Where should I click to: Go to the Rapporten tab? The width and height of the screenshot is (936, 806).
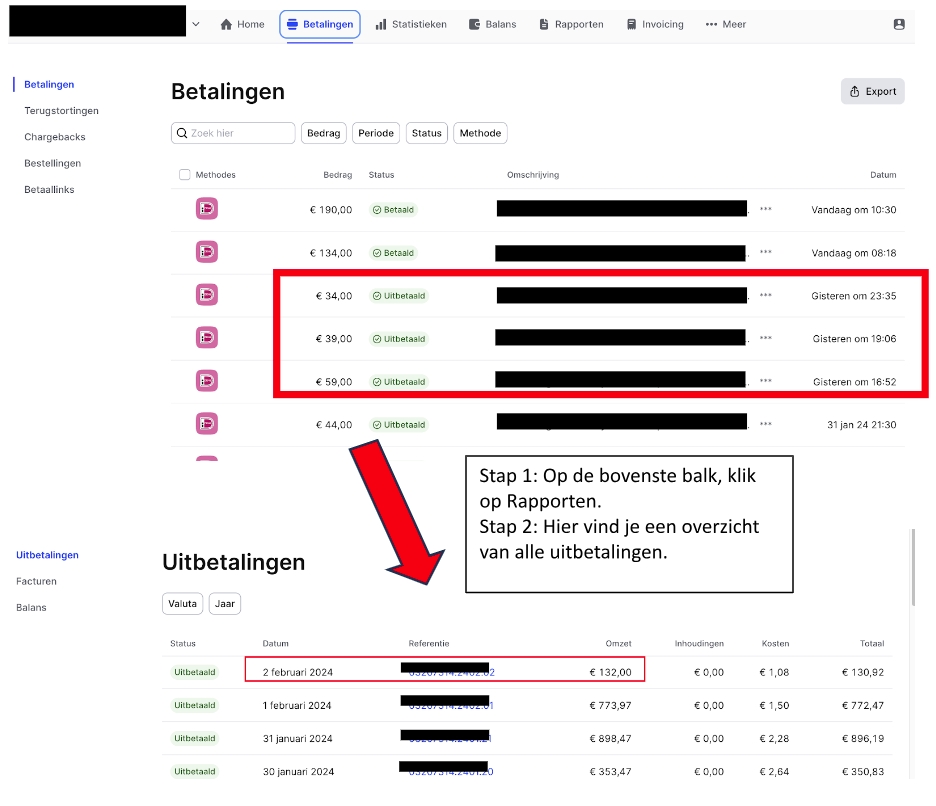point(571,24)
